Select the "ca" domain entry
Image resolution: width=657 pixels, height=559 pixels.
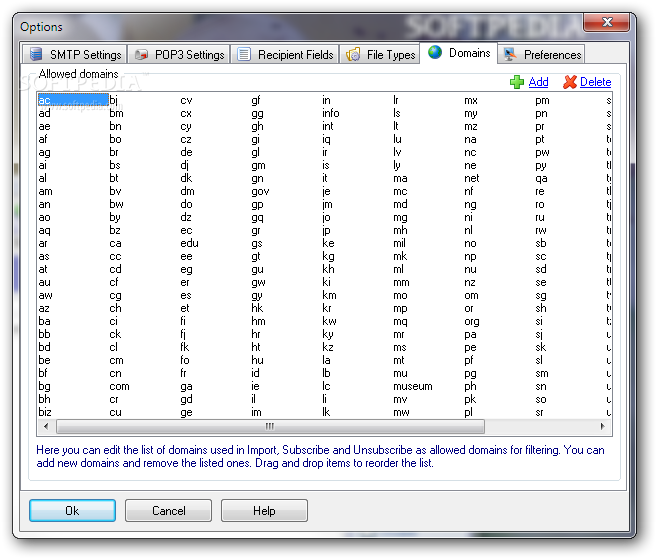115,243
